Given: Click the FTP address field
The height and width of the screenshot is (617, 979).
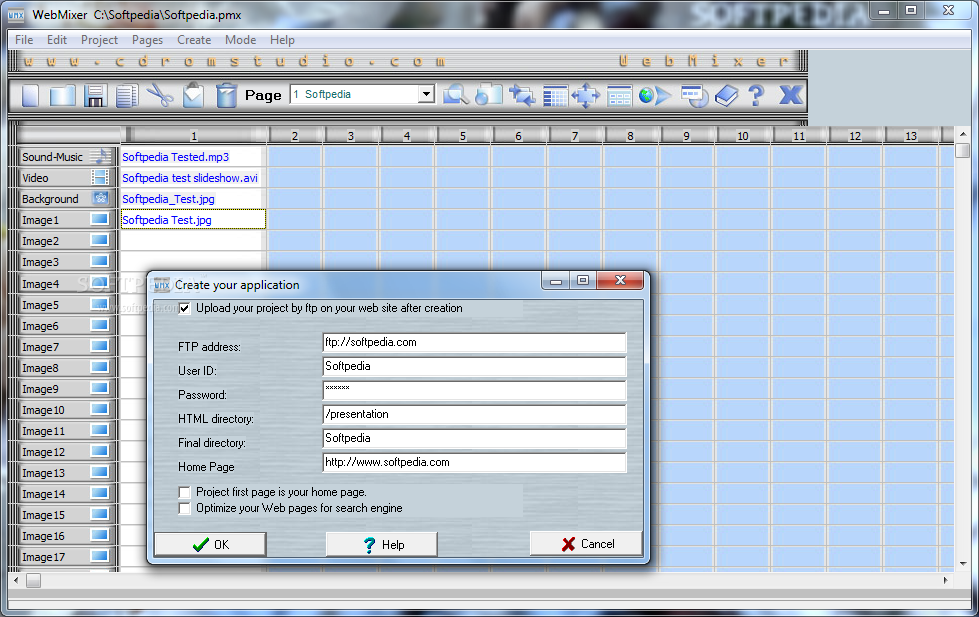Looking at the screenshot, I should point(475,342).
